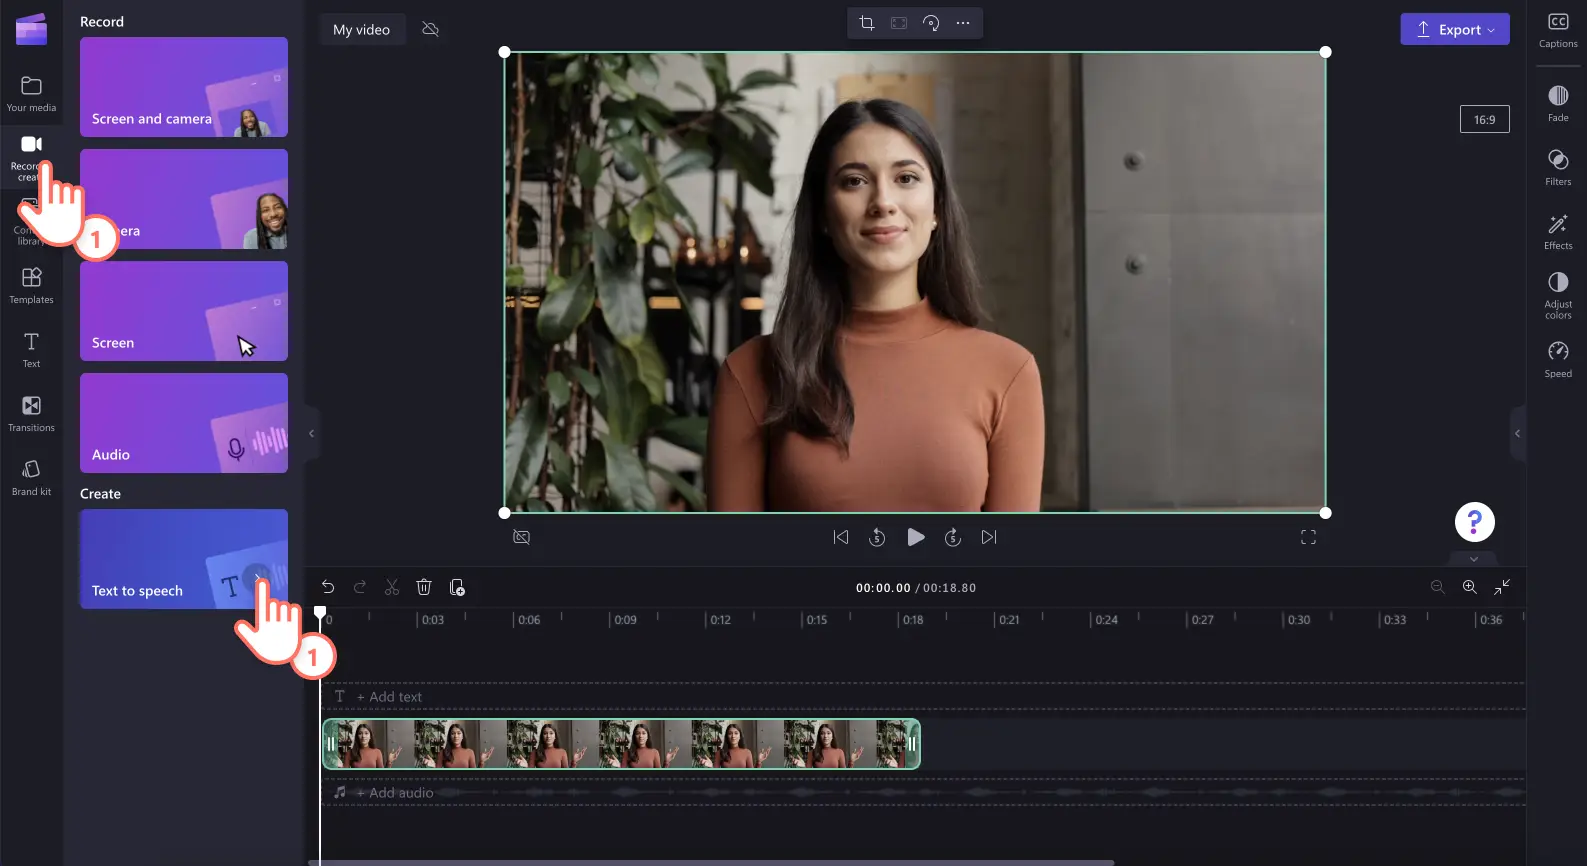Click the timeline ruler at 0:12
1587x866 pixels.
point(719,620)
